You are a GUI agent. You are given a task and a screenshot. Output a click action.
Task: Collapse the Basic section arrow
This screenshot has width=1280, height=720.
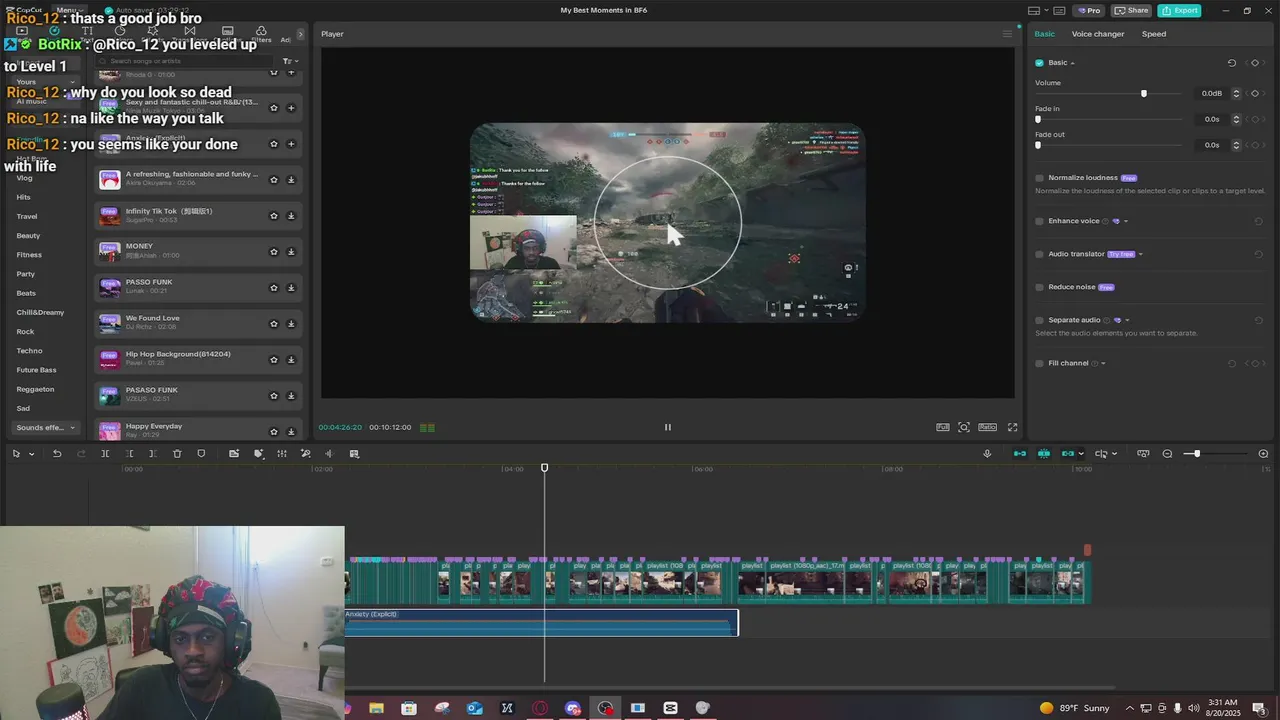1073,63
